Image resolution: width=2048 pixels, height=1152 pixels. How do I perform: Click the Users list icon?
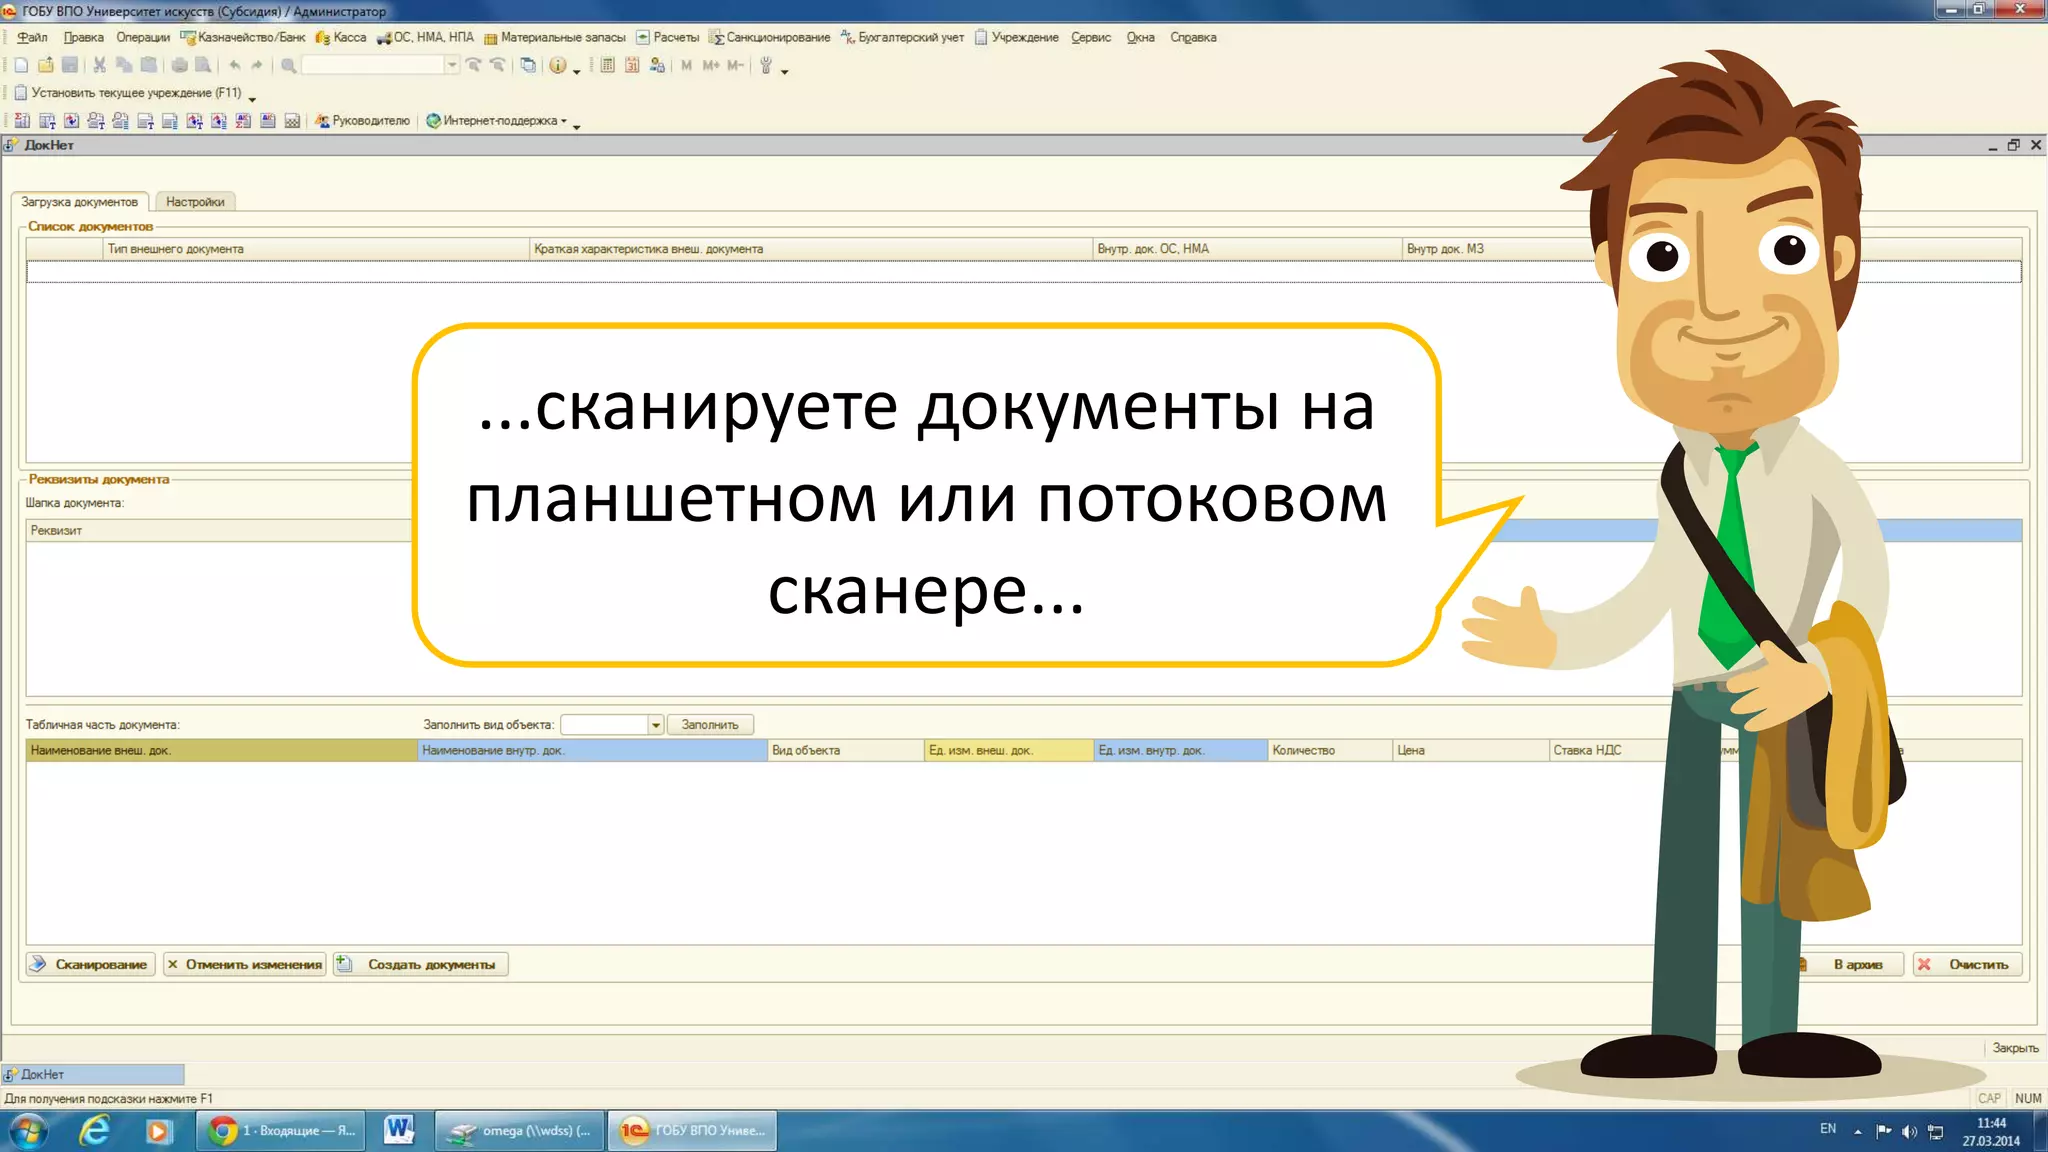pyautogui.click(x=657, y=65)
